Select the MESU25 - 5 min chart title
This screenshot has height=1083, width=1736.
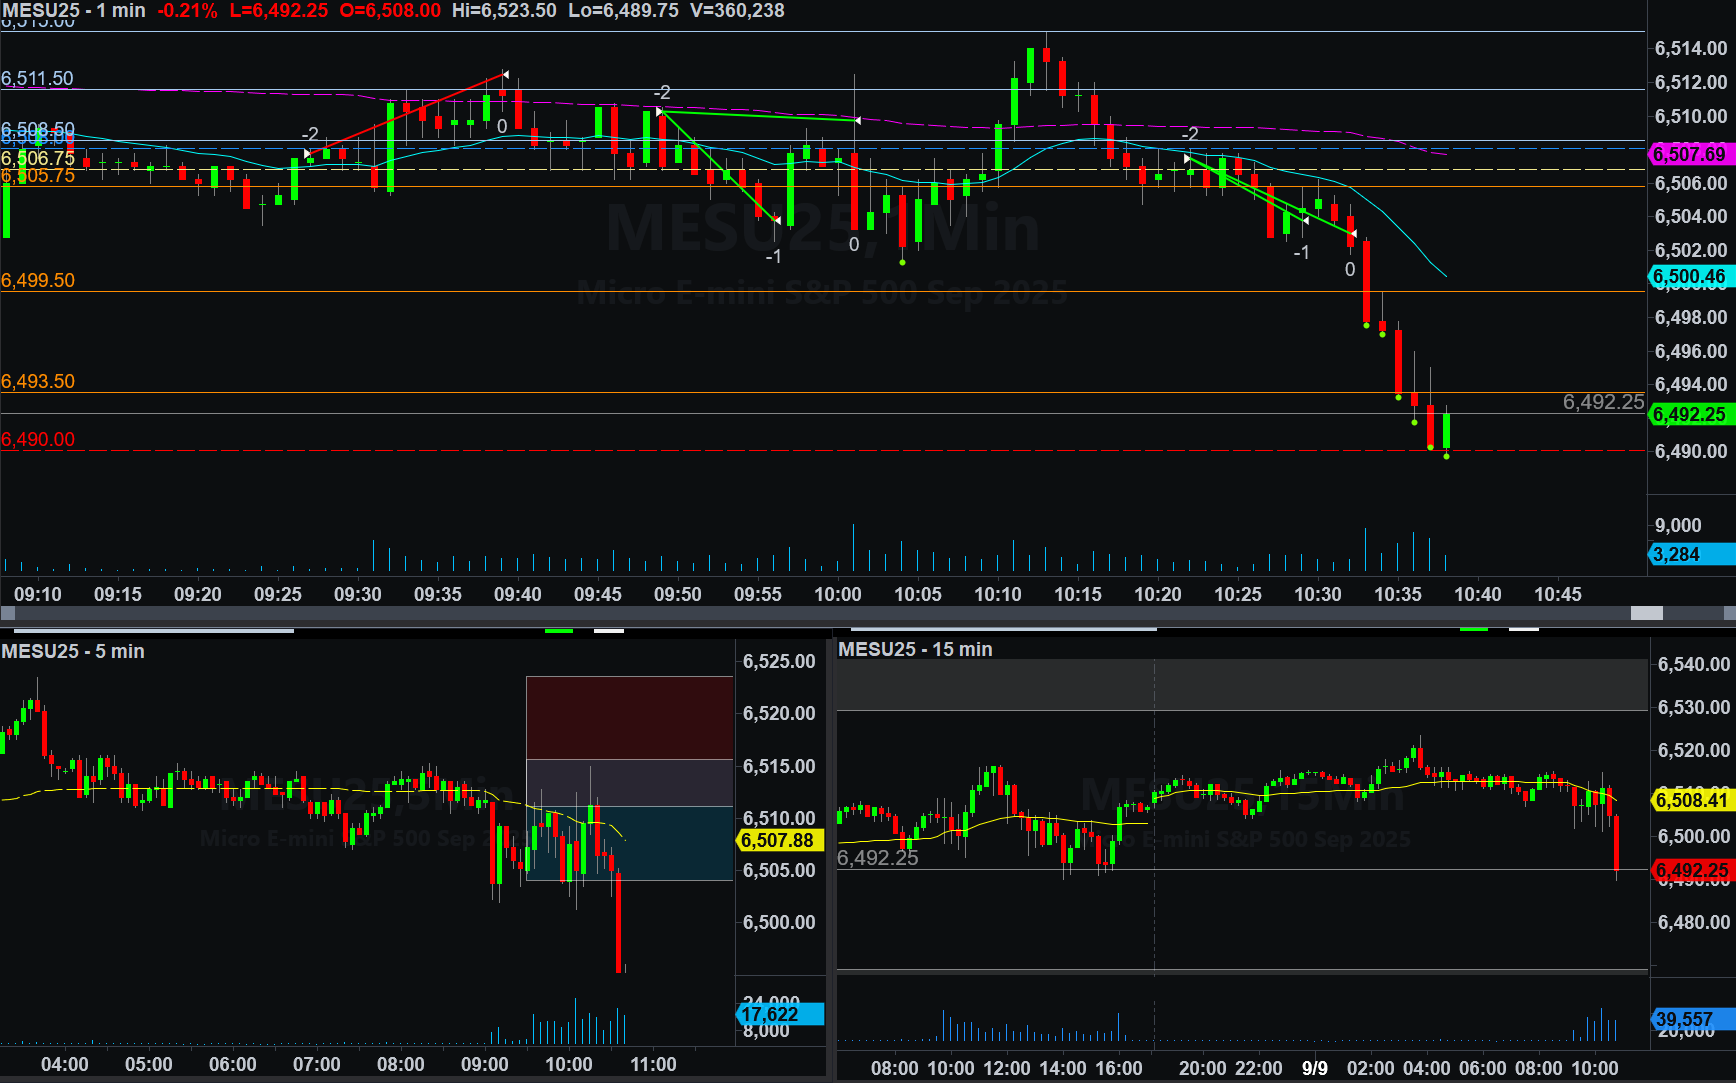pos(73,651)
